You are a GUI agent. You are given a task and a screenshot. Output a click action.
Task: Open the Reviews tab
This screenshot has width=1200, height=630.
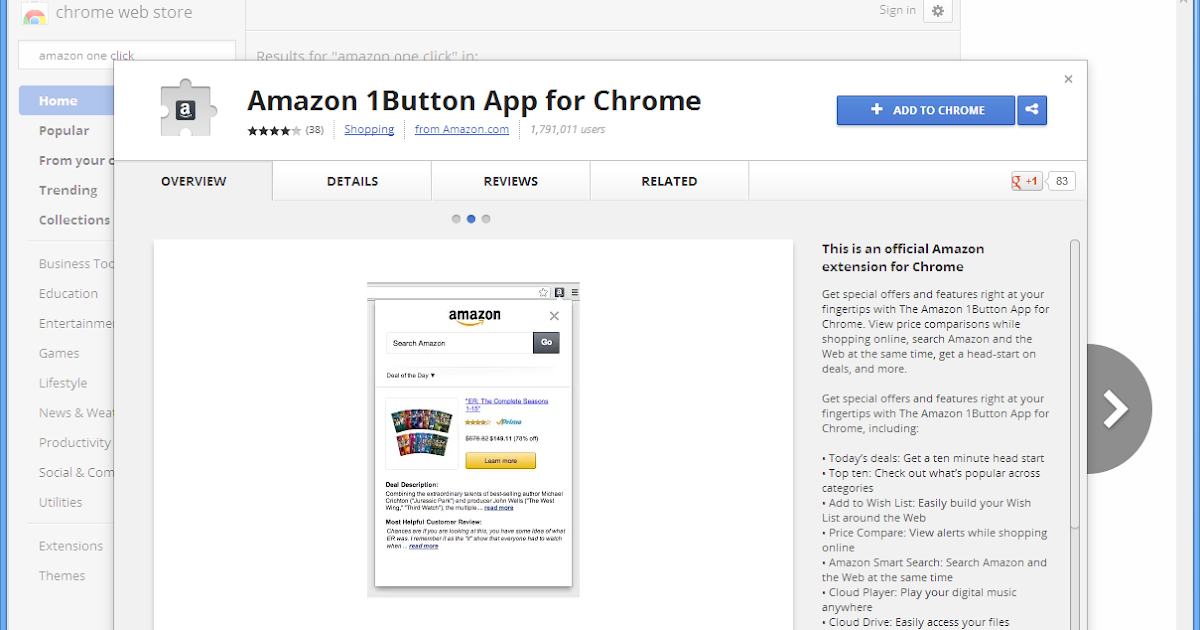pos(510,181)
